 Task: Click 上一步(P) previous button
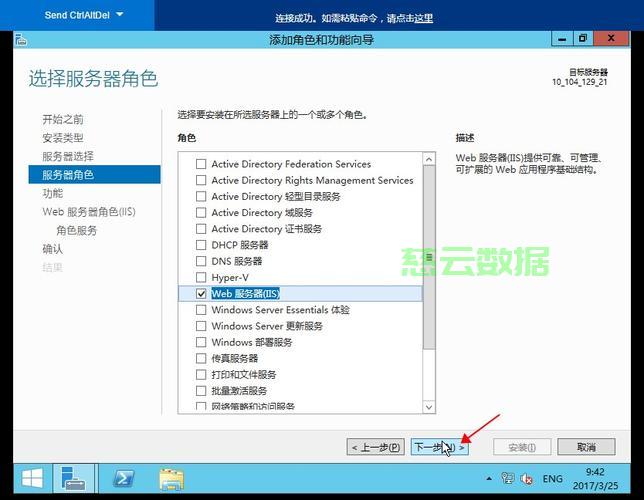[375, 447]
